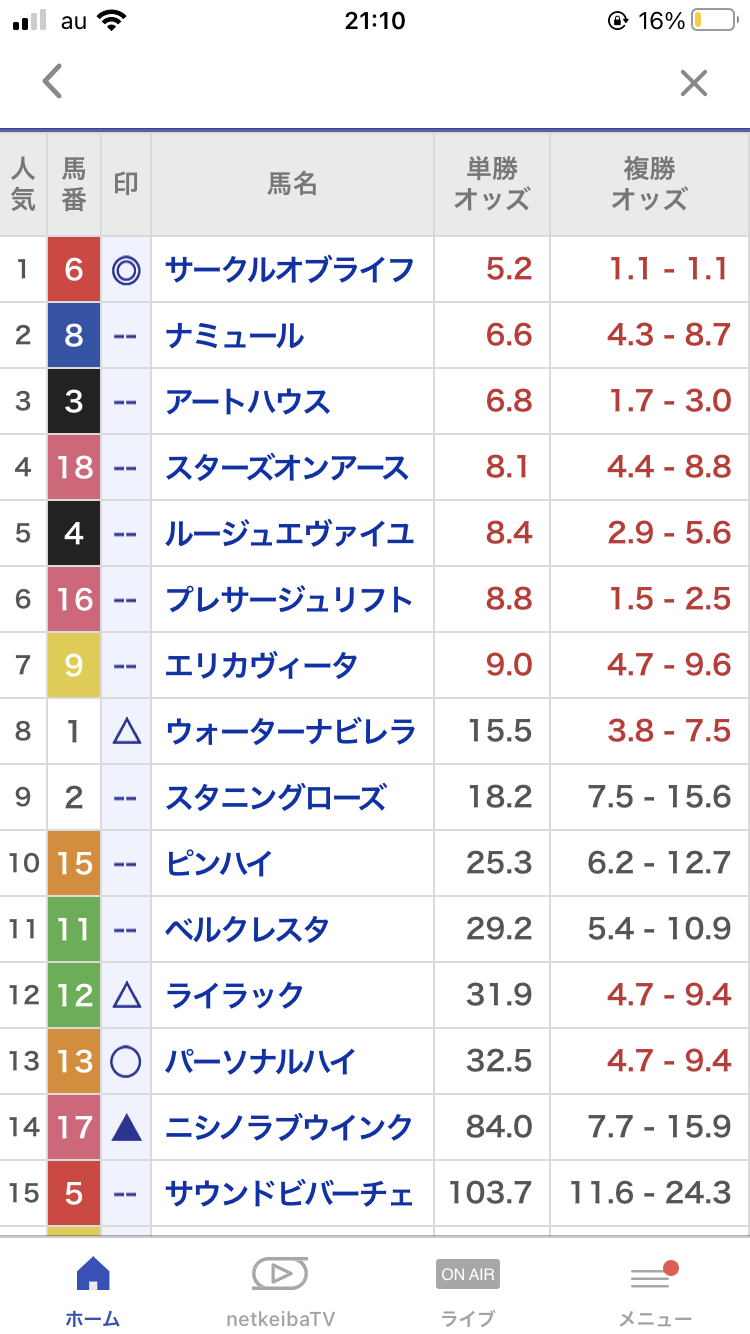Tap the triangle mark for ライラック
Viewport: 750px width, 1334px height.
[x=126, y=996]
